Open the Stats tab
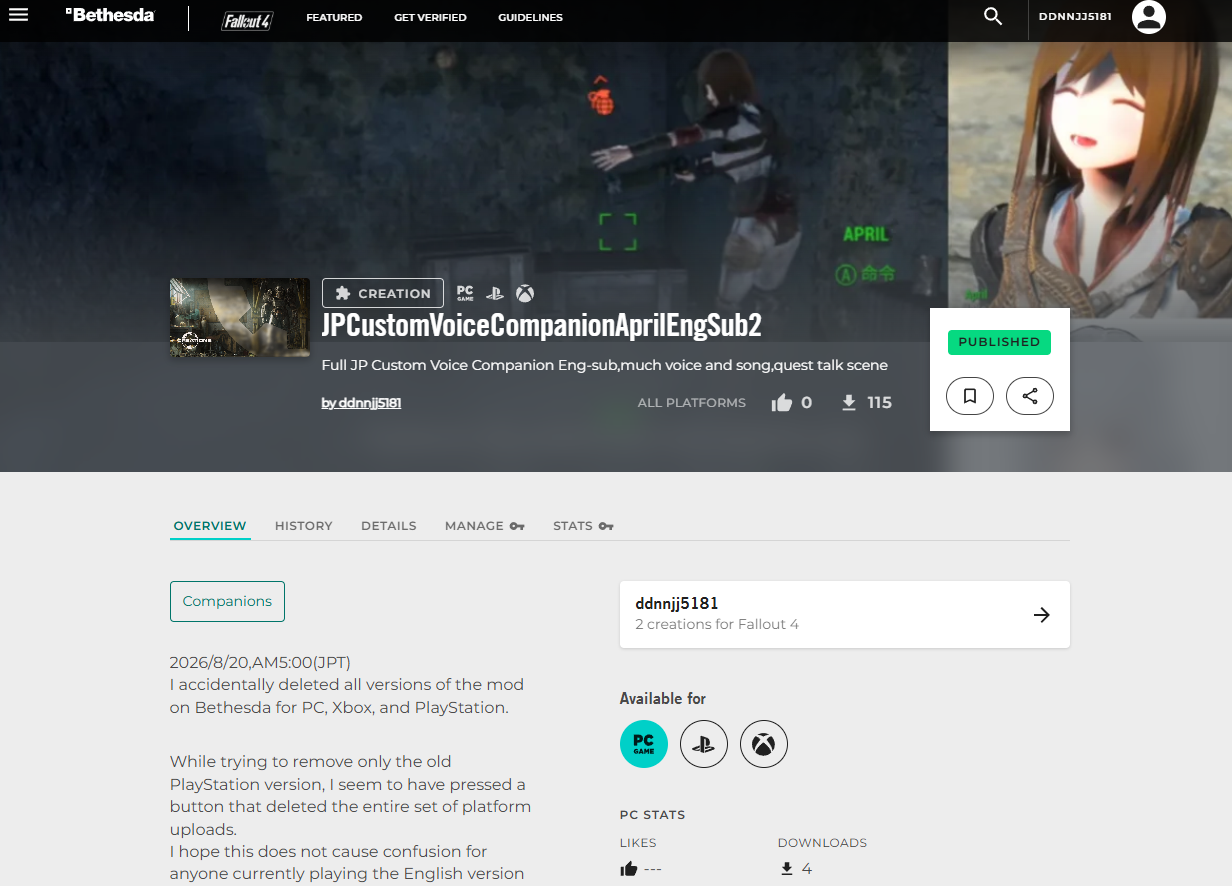1232x886 pixels. point(583,526)
